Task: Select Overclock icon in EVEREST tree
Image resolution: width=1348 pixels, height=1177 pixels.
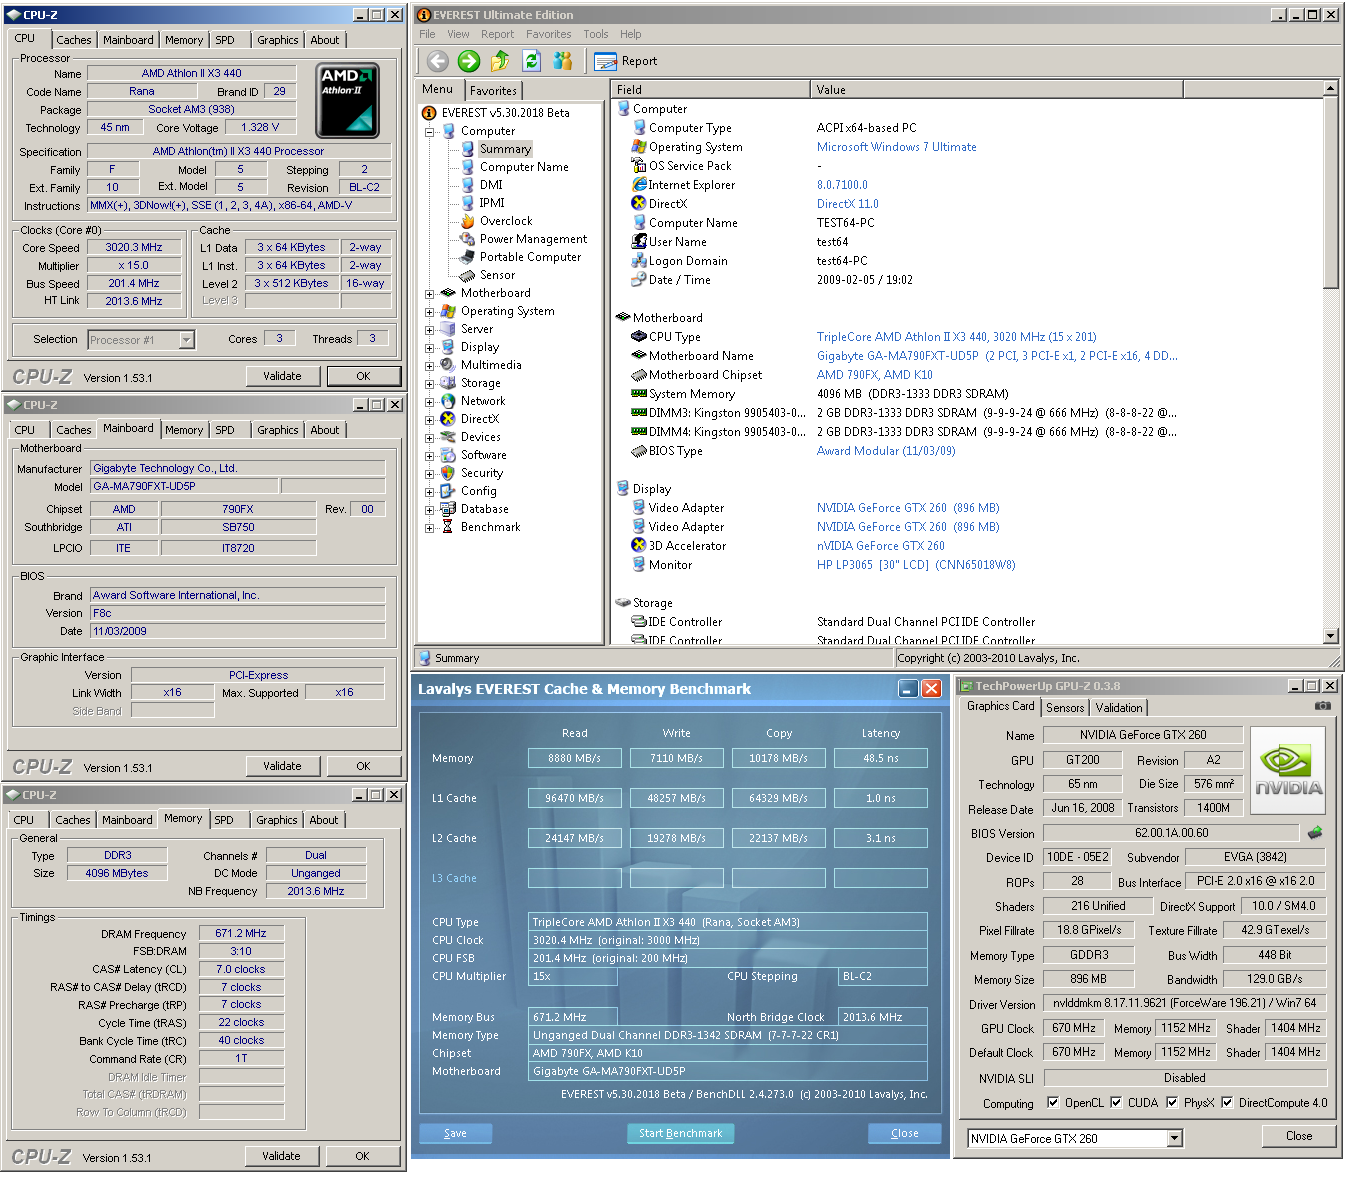Action: coord(467,221)
